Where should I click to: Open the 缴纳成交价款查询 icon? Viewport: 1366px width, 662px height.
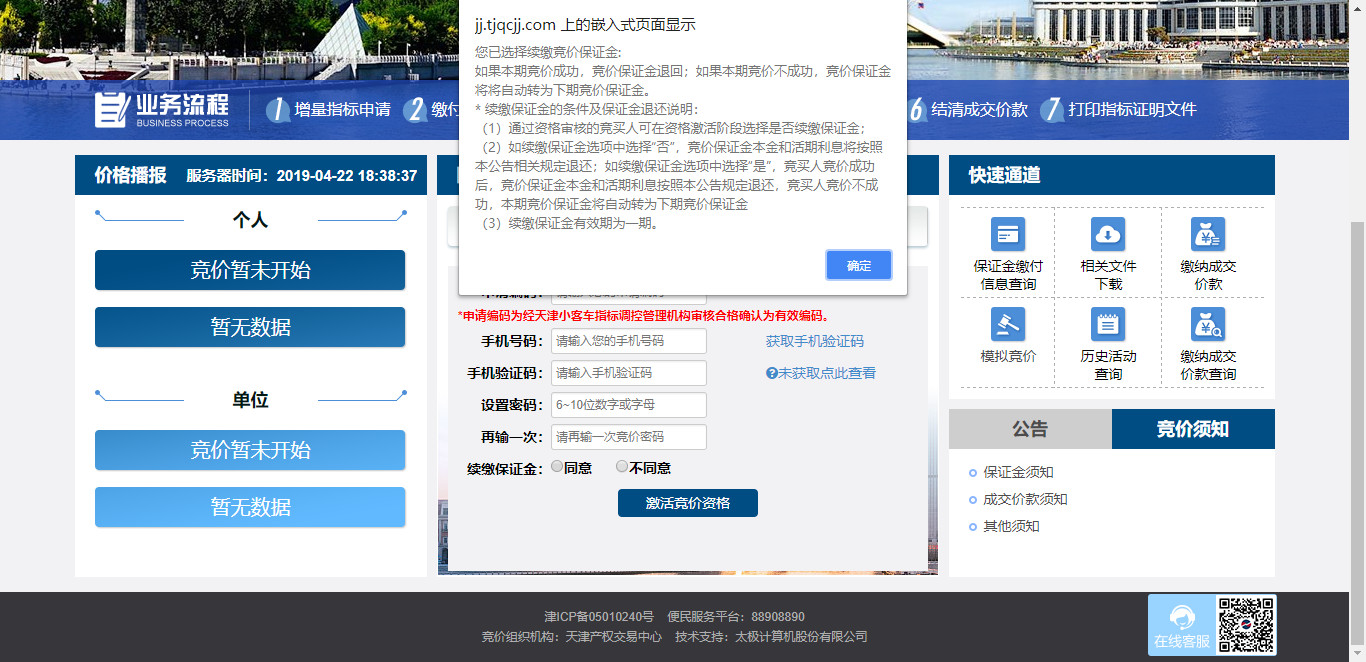1207,325
